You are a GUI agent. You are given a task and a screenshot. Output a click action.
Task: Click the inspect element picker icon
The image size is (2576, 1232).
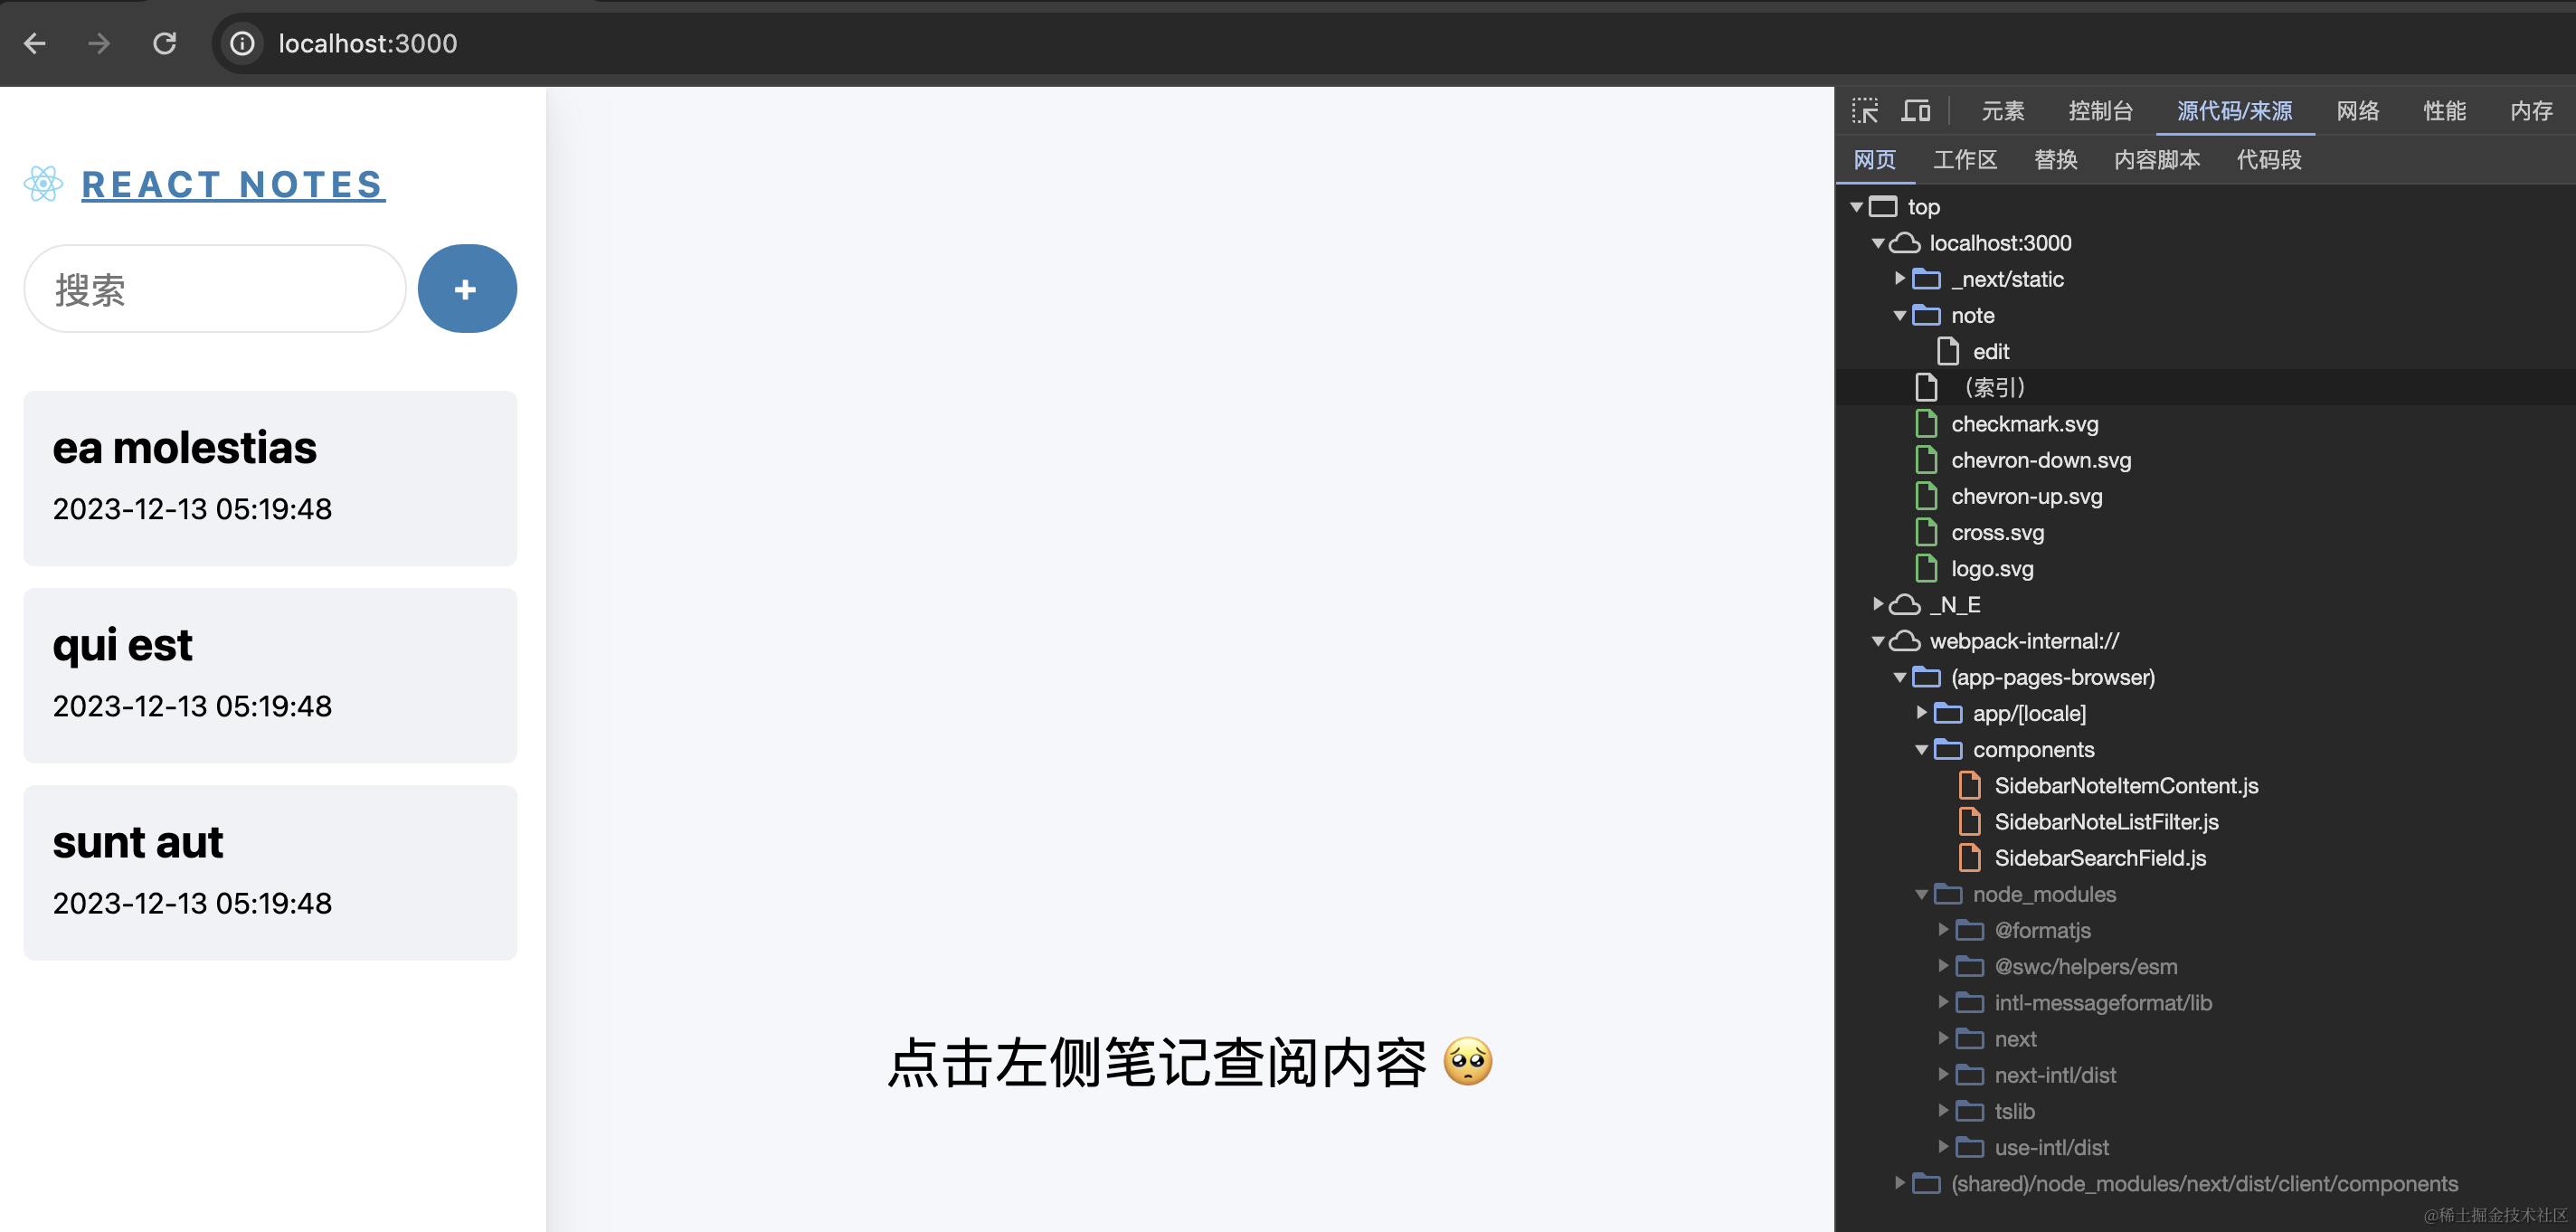point(1865,110)
